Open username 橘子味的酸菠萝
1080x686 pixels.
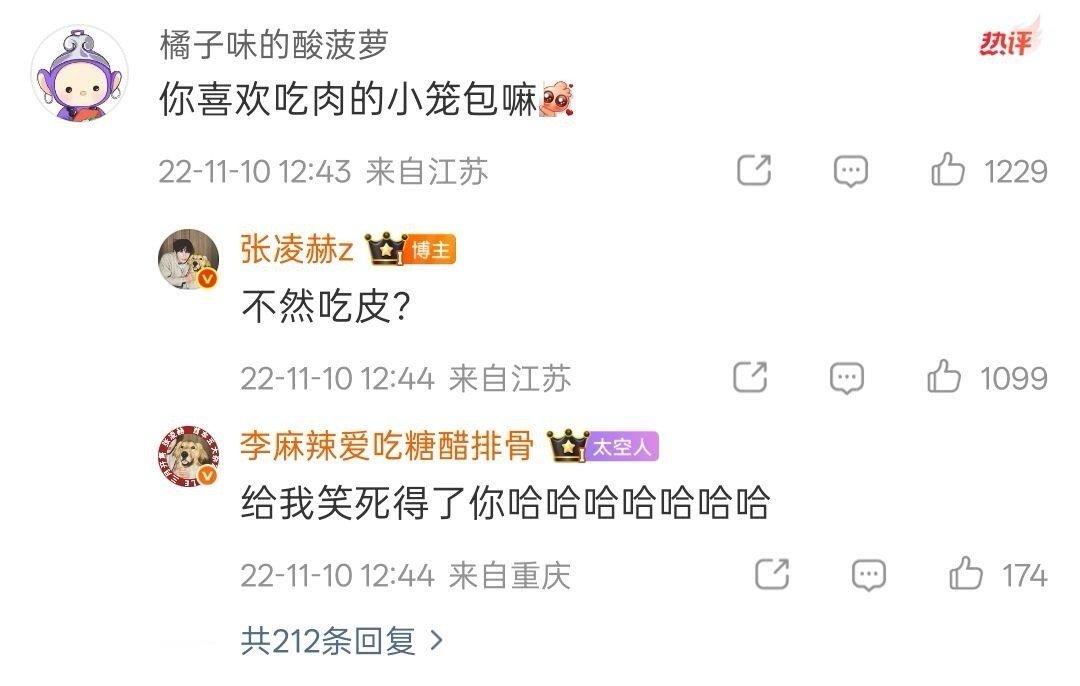click(x=274, y=45)
